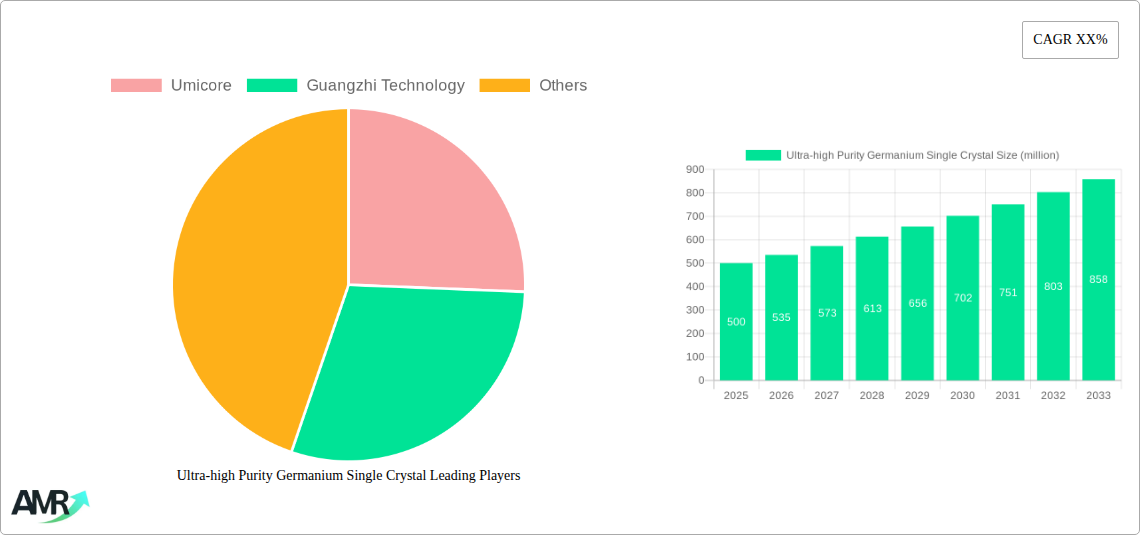Click the green Guangzhi Technology legend swatch
Screen dimensions: 1140x535
coord(272,86)
